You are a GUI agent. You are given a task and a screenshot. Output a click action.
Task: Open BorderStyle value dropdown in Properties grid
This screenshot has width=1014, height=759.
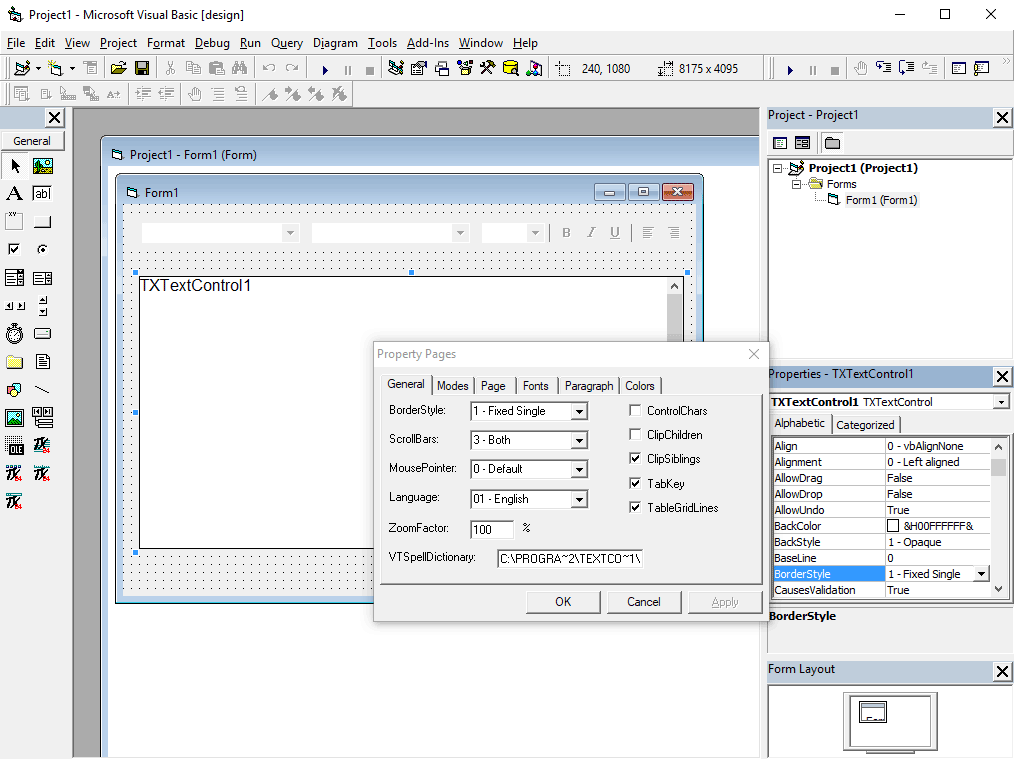(x=982, y=573)
